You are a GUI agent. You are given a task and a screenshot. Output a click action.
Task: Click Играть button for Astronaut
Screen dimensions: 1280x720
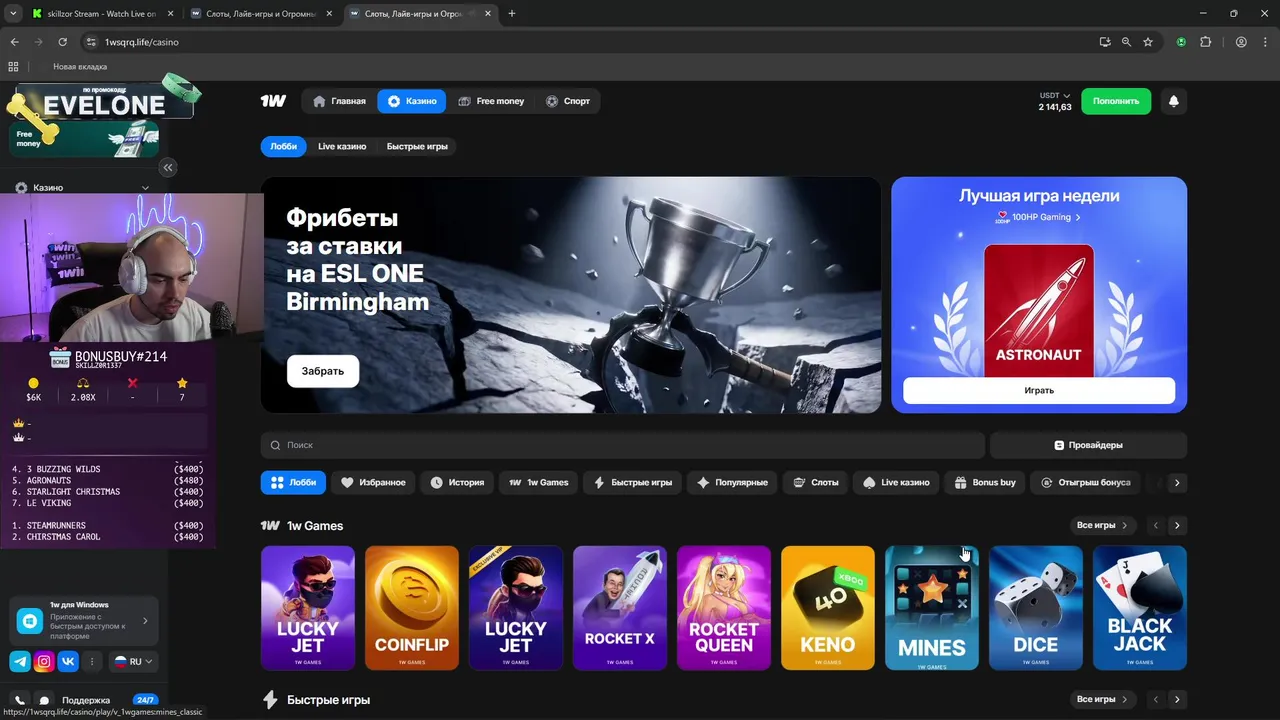pyautogui.click(x=1039, y=390)
